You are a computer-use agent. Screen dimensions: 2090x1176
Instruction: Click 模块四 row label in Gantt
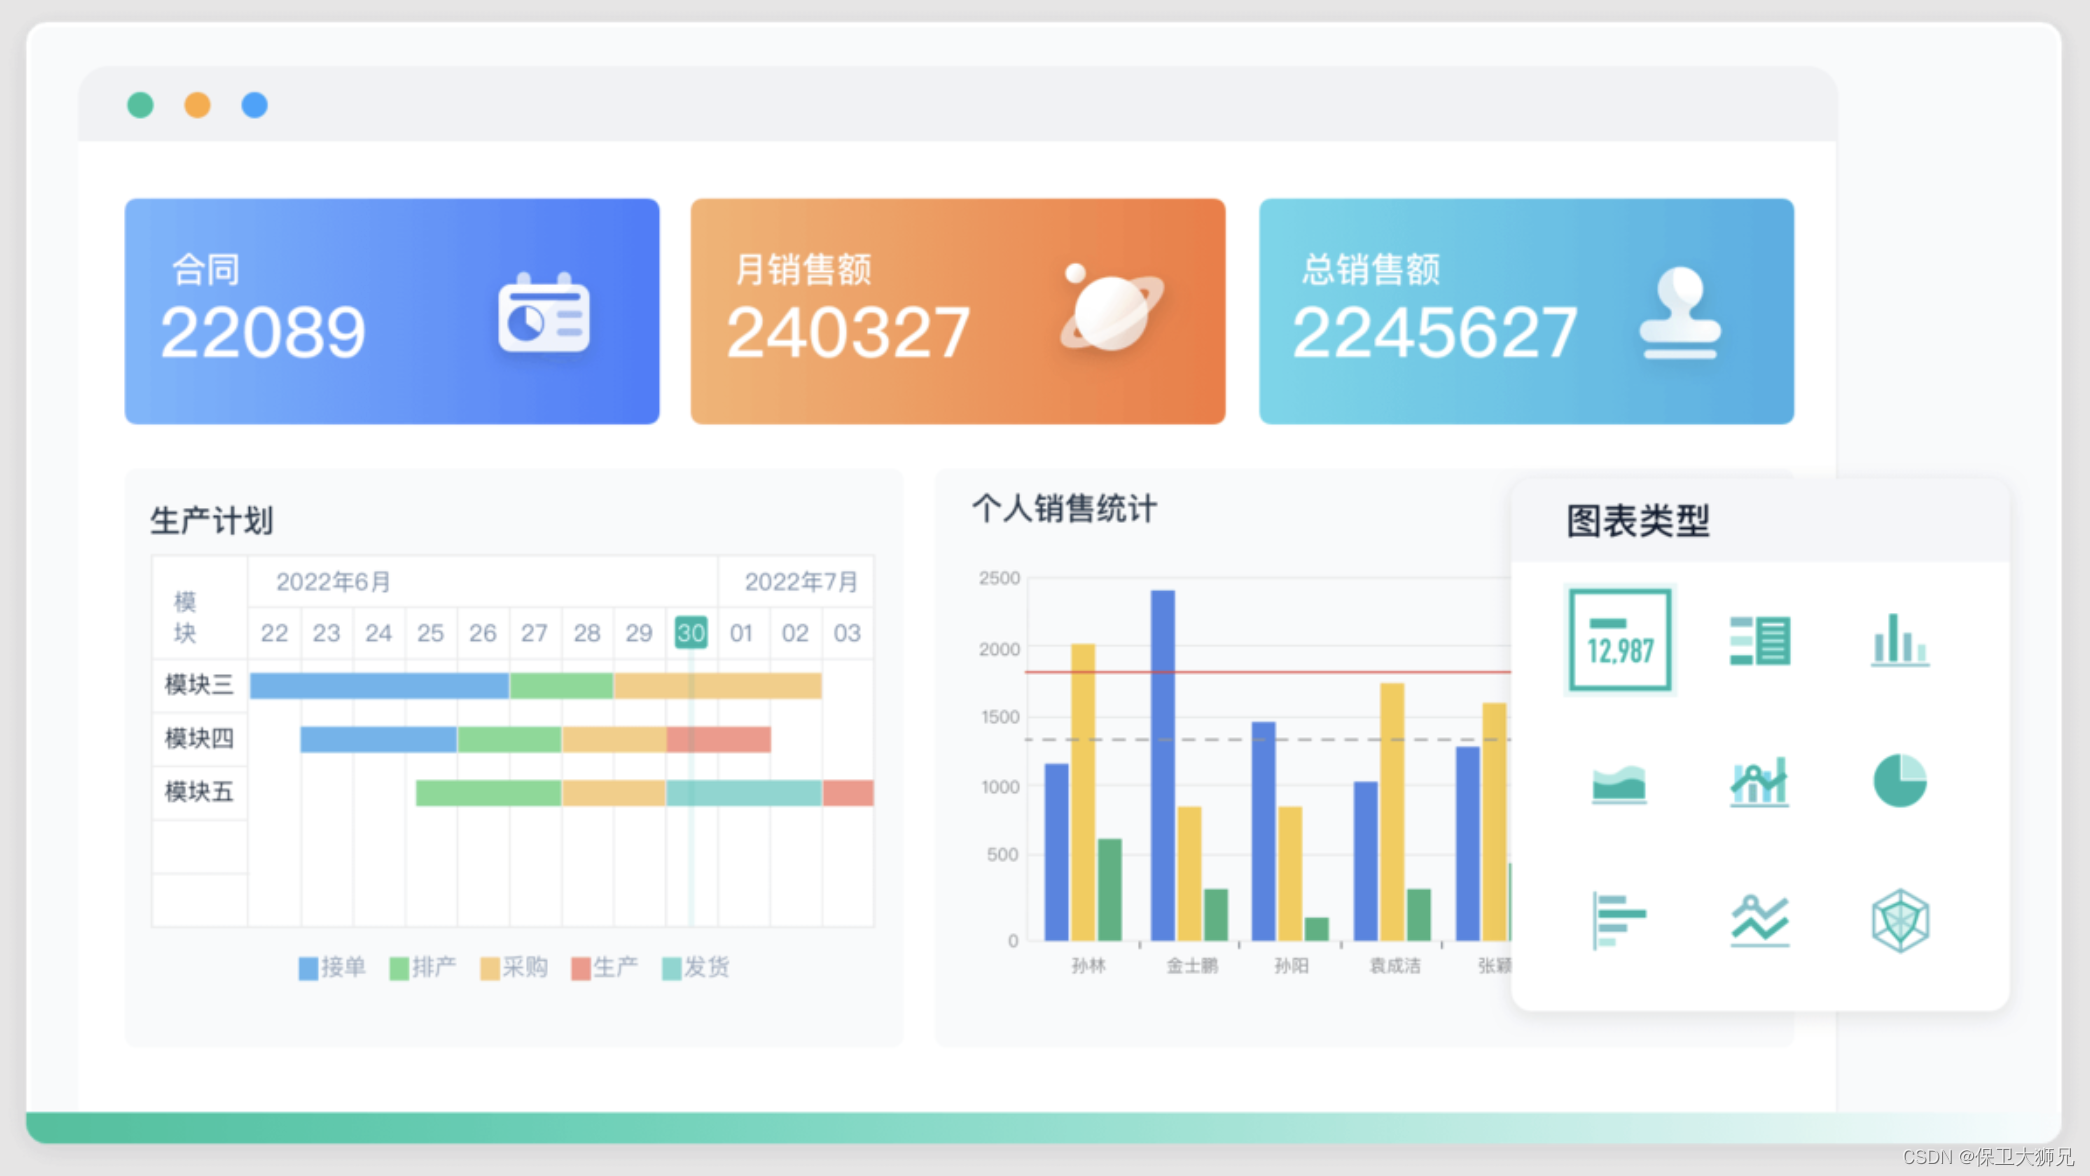click(199, 738)
